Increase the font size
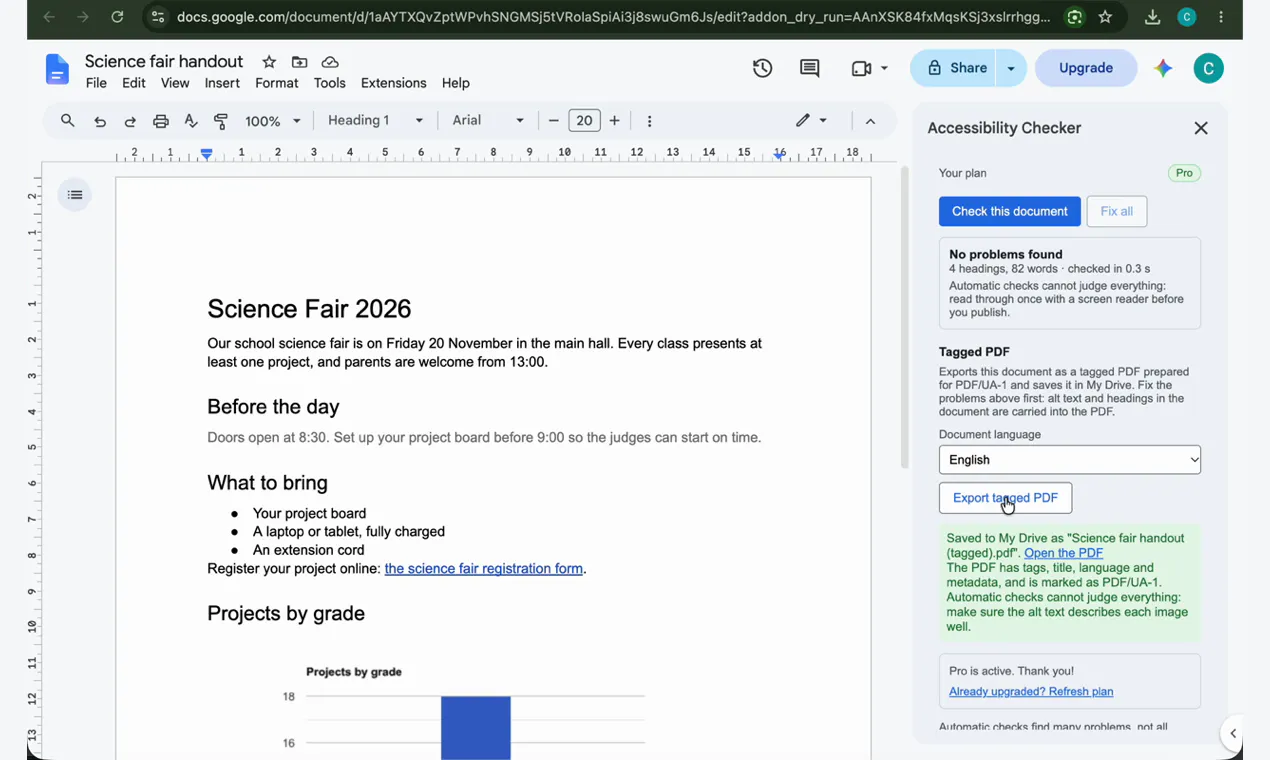1270x760 pixels. coord(615,121)
